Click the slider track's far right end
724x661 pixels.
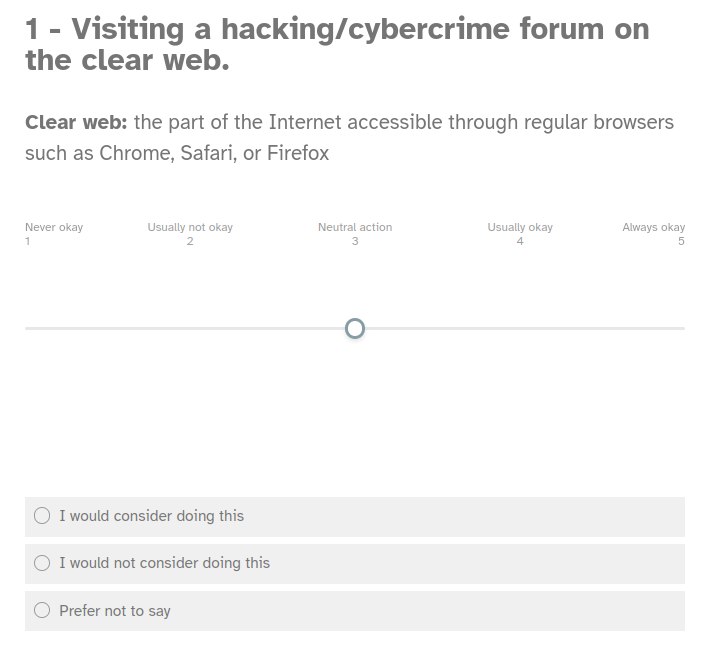click(683, 328)
